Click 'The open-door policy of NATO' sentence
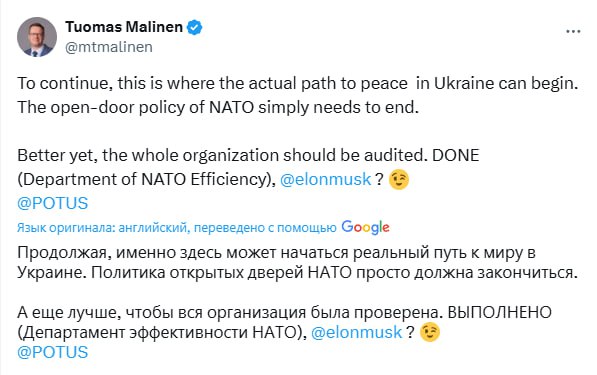This screenshot has width=597, height=375. click(x=218, y=107)
